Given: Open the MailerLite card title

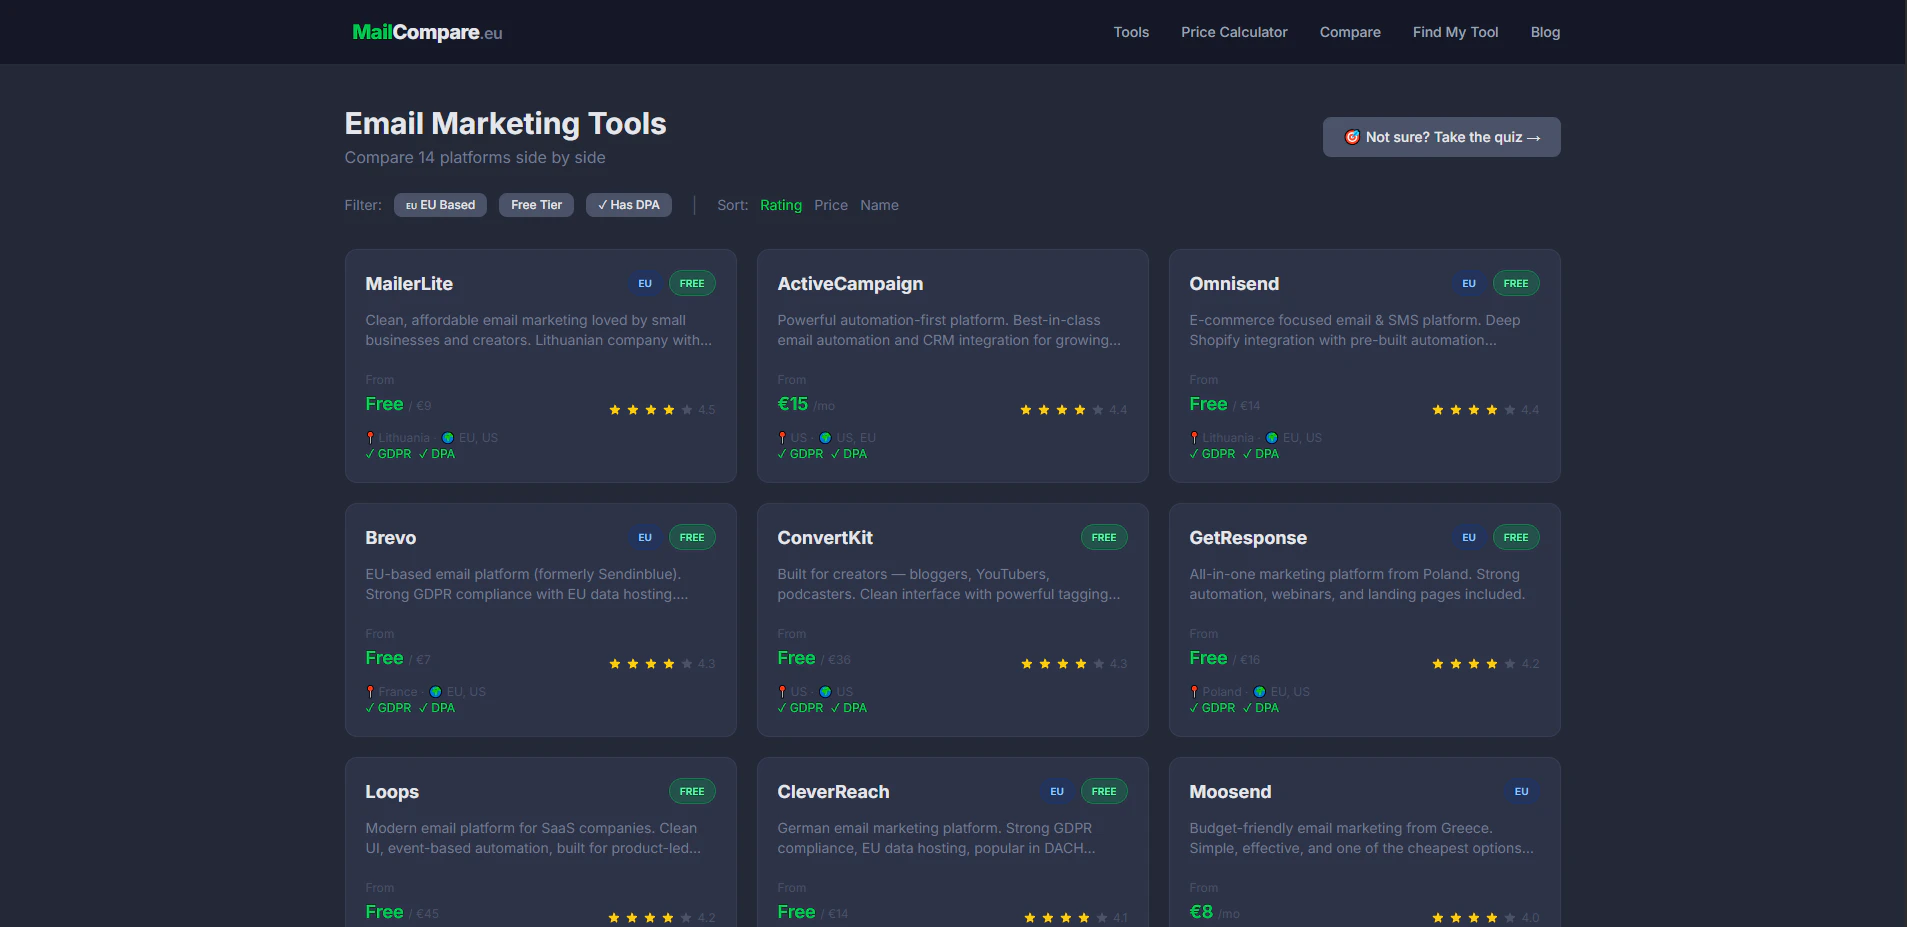Looking at the screenshot, I should coord(409,284).
